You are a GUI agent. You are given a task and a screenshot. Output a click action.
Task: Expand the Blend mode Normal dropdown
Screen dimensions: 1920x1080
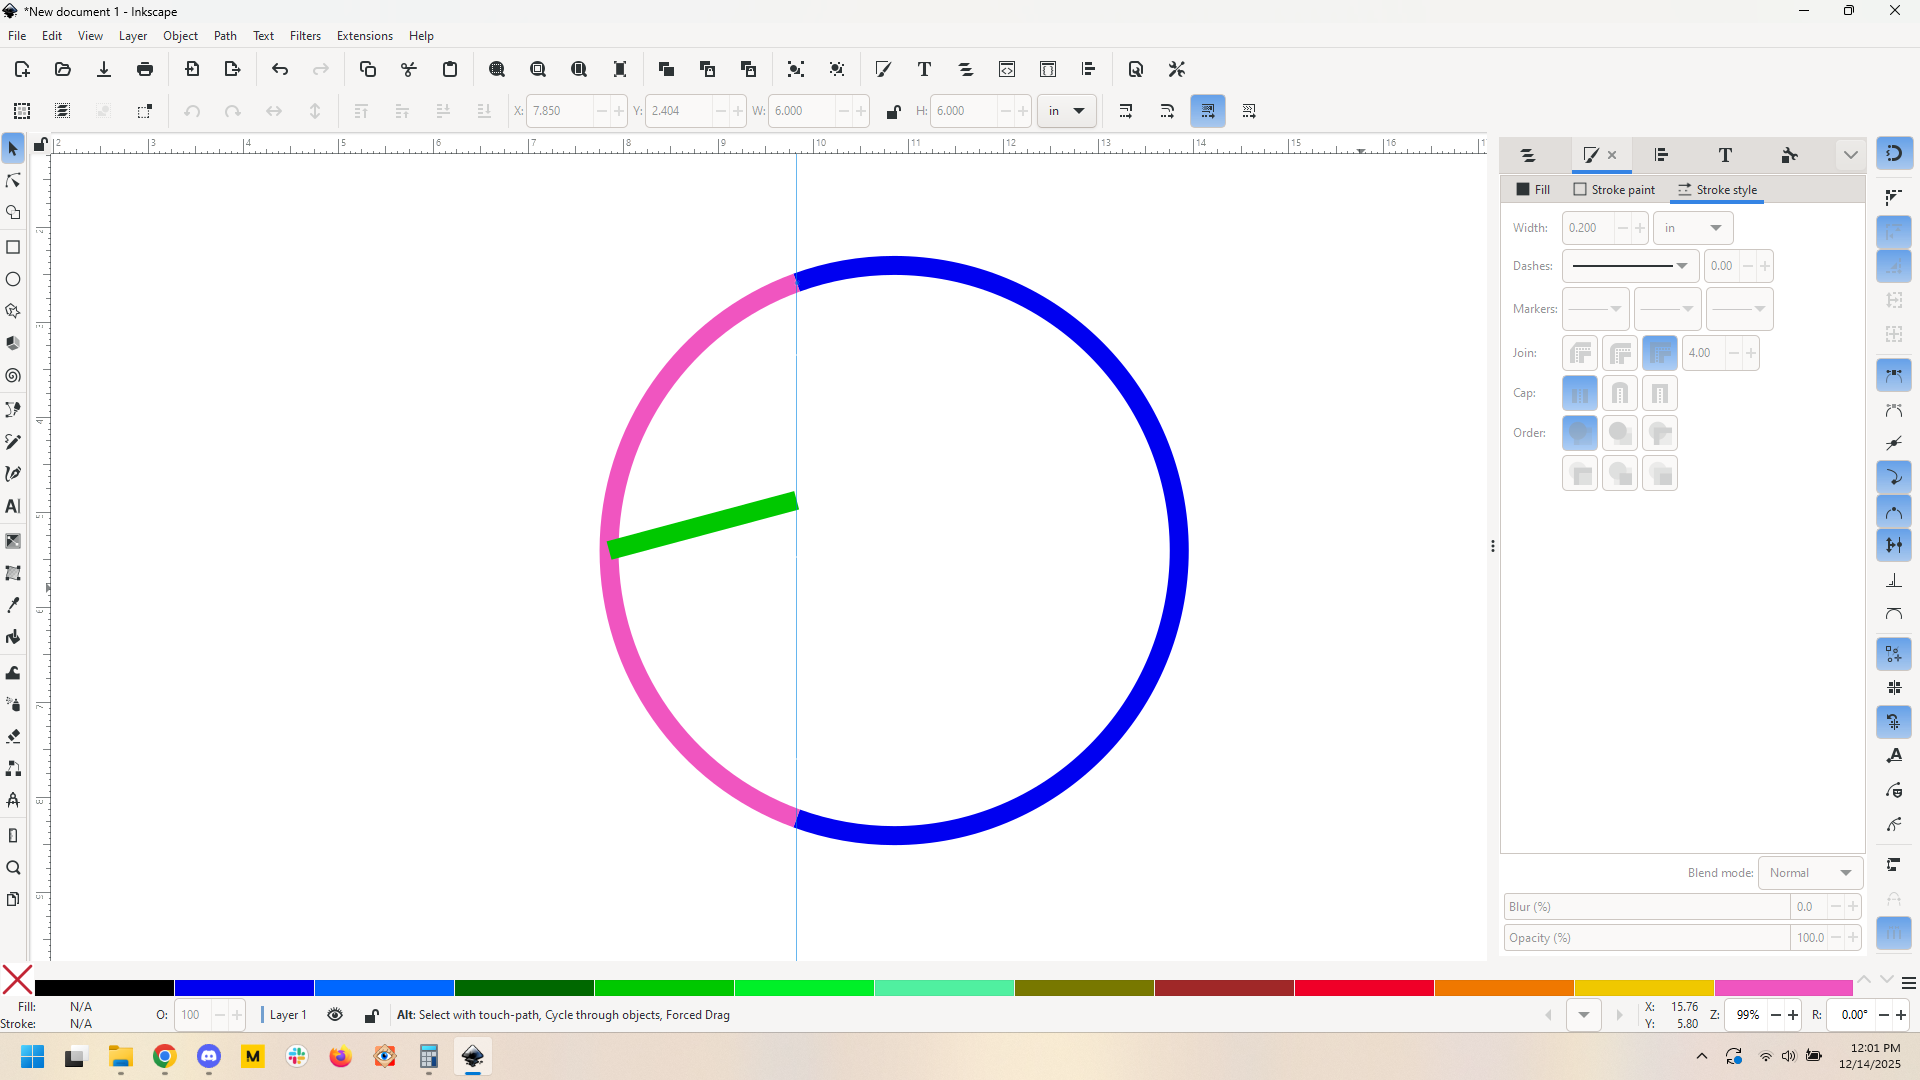[x=1810, y=873]
